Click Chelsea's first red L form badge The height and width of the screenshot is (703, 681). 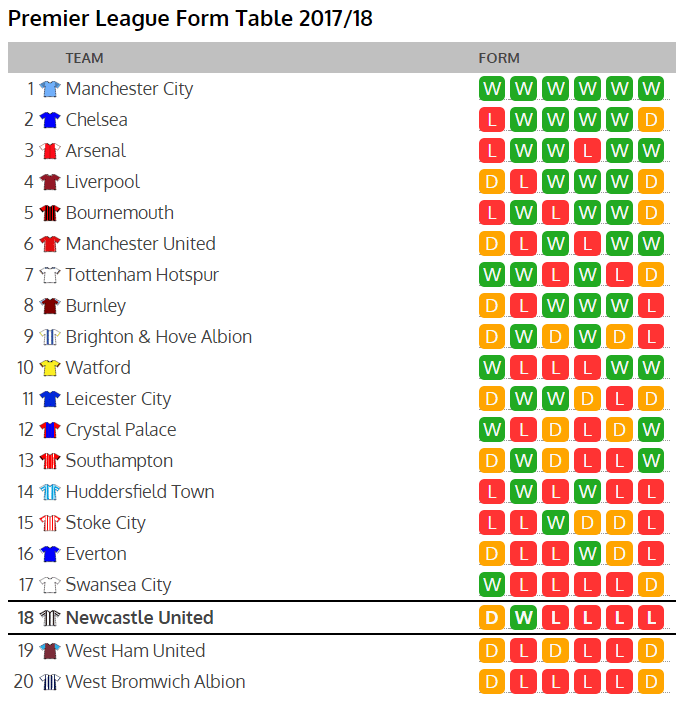click(491, 120)
